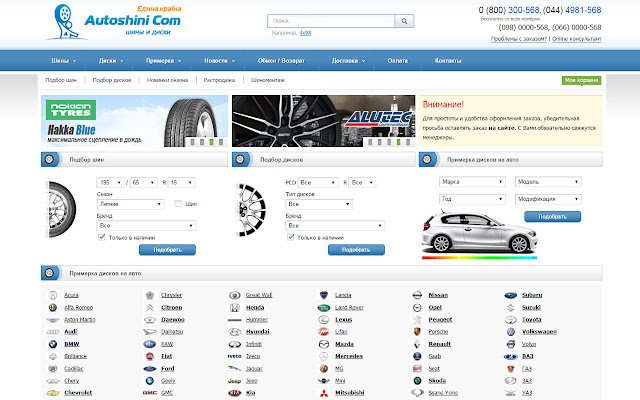Click the Chevrolet bowtie logo icon
This screenshot has height=400, width=640.
click(53, 393)
